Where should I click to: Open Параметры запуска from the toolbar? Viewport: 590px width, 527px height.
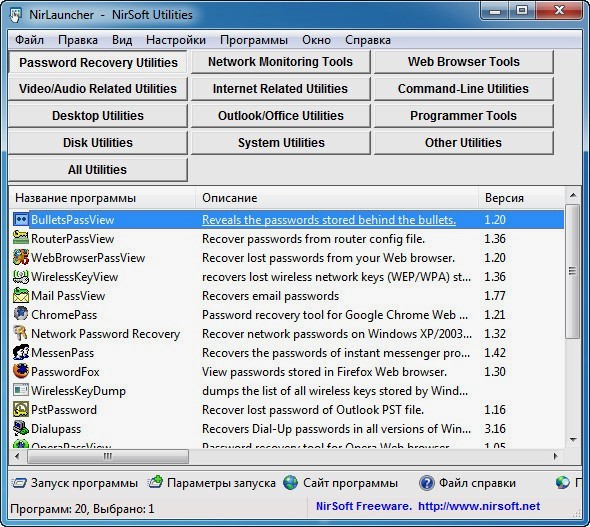coord(211,483)
